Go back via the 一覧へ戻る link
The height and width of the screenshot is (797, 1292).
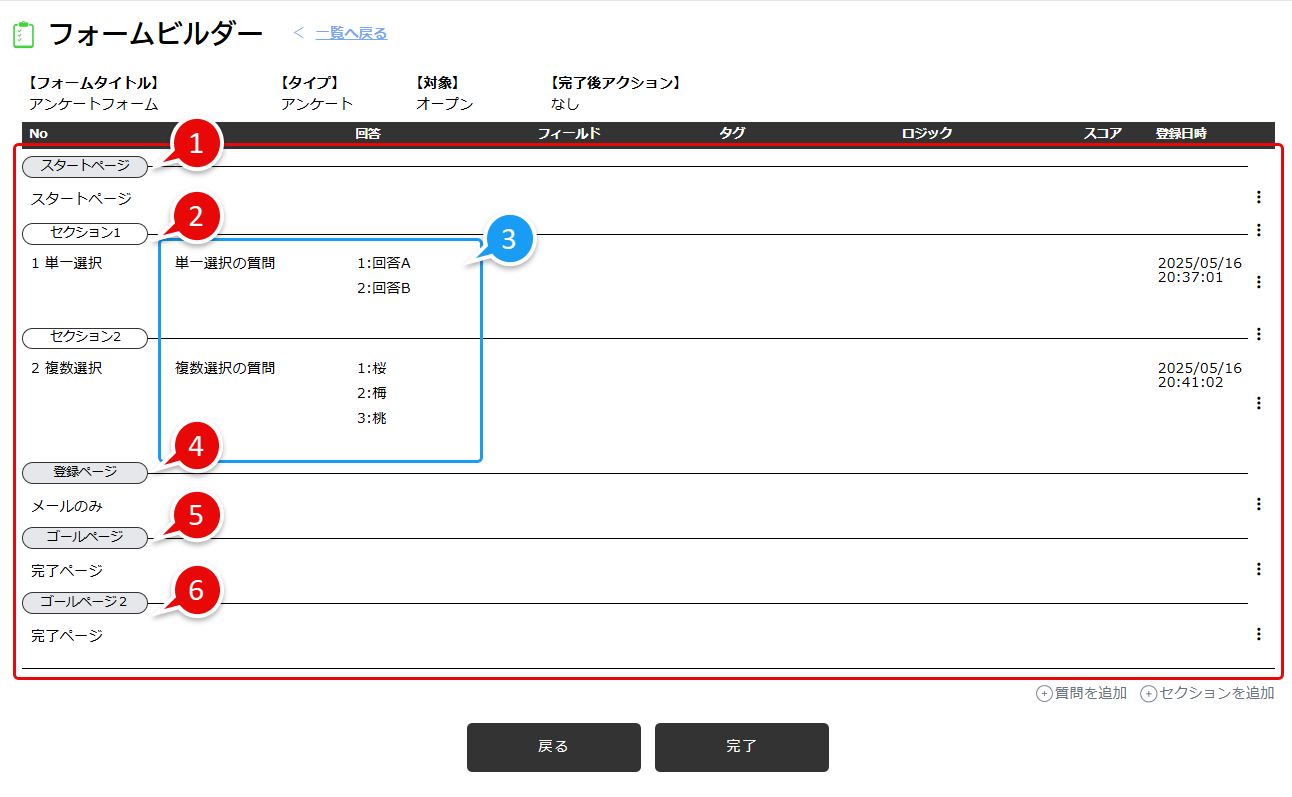pos(351,34)
